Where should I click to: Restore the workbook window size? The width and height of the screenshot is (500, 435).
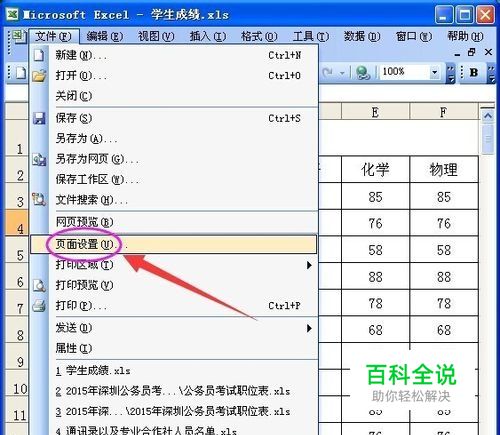472,52
